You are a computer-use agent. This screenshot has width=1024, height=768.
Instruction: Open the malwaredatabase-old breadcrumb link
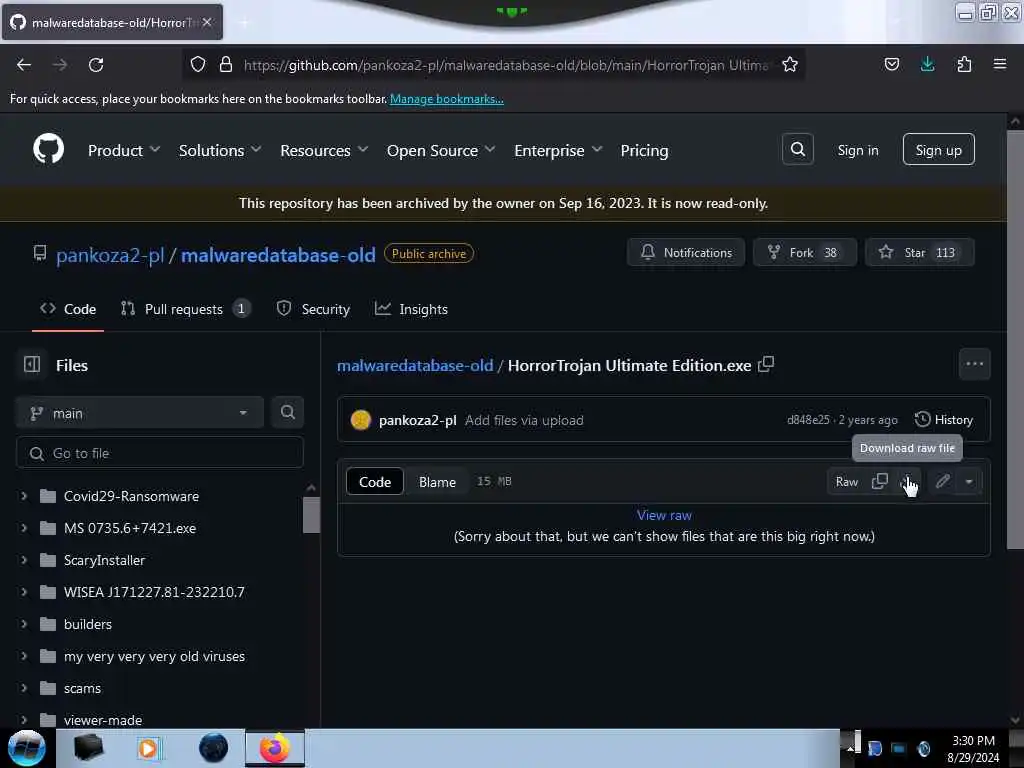coord(415,365)
